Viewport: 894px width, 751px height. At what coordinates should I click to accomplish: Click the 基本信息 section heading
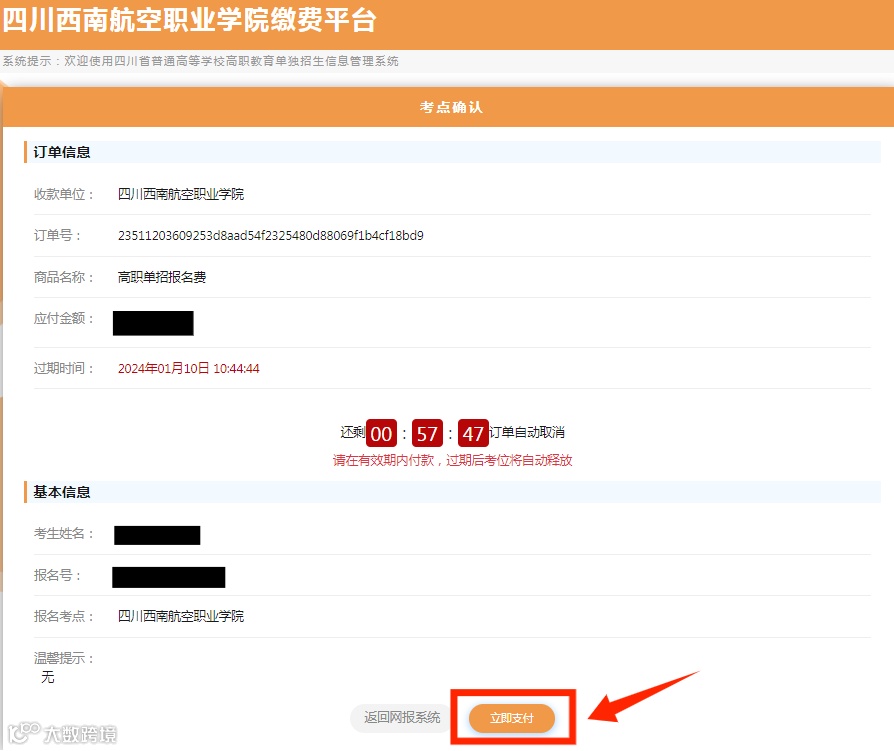tap(62, 492)
